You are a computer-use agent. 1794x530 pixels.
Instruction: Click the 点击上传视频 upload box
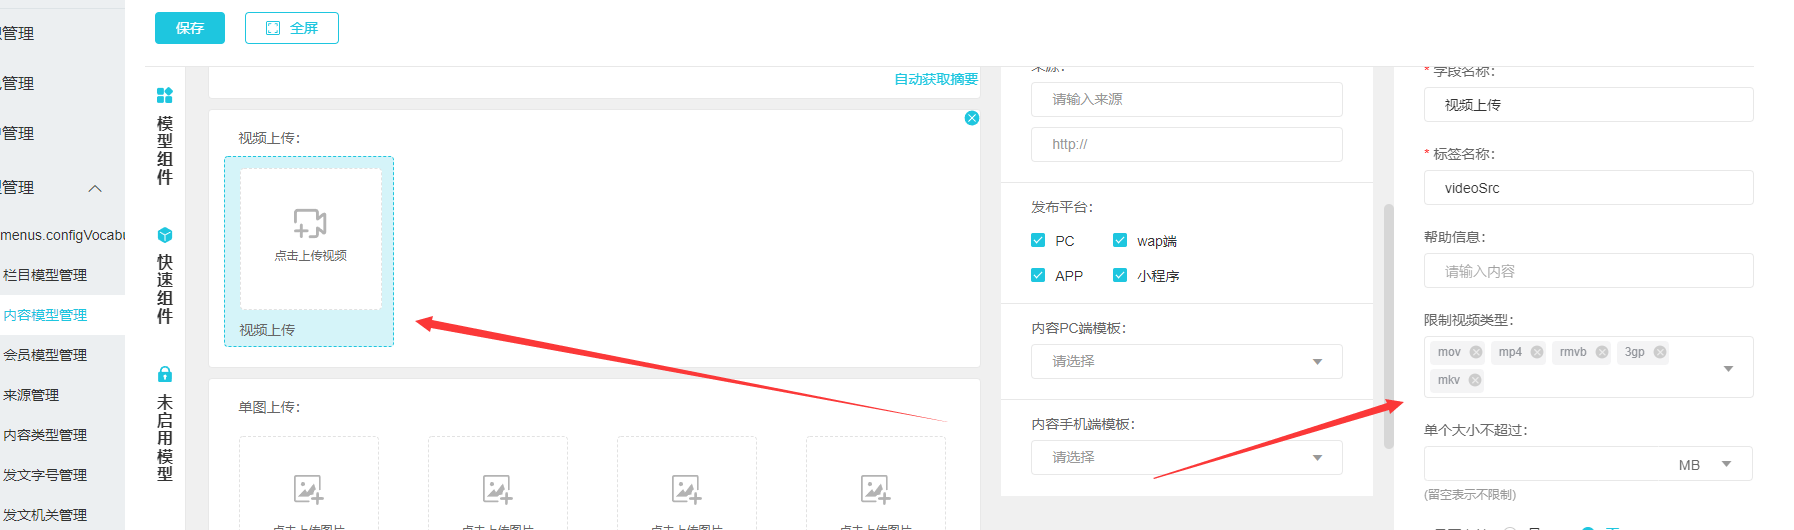310,238
